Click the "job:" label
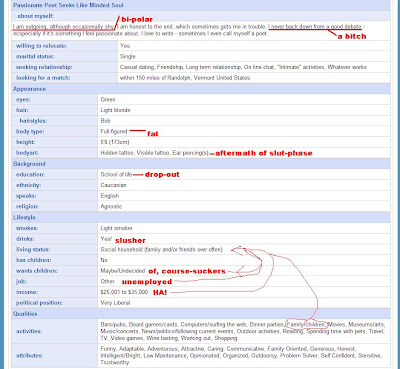The width and height of the screenshot is (400, 369). coord(21,281)
